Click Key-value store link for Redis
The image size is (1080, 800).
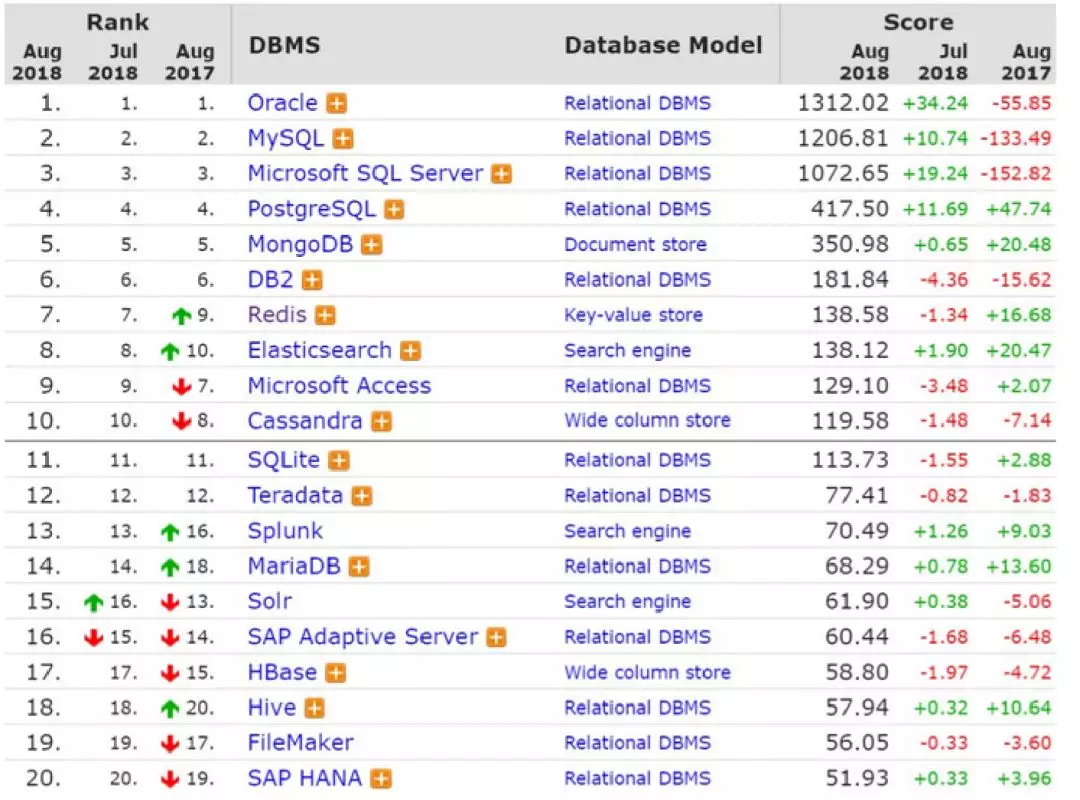pos(633,316)
